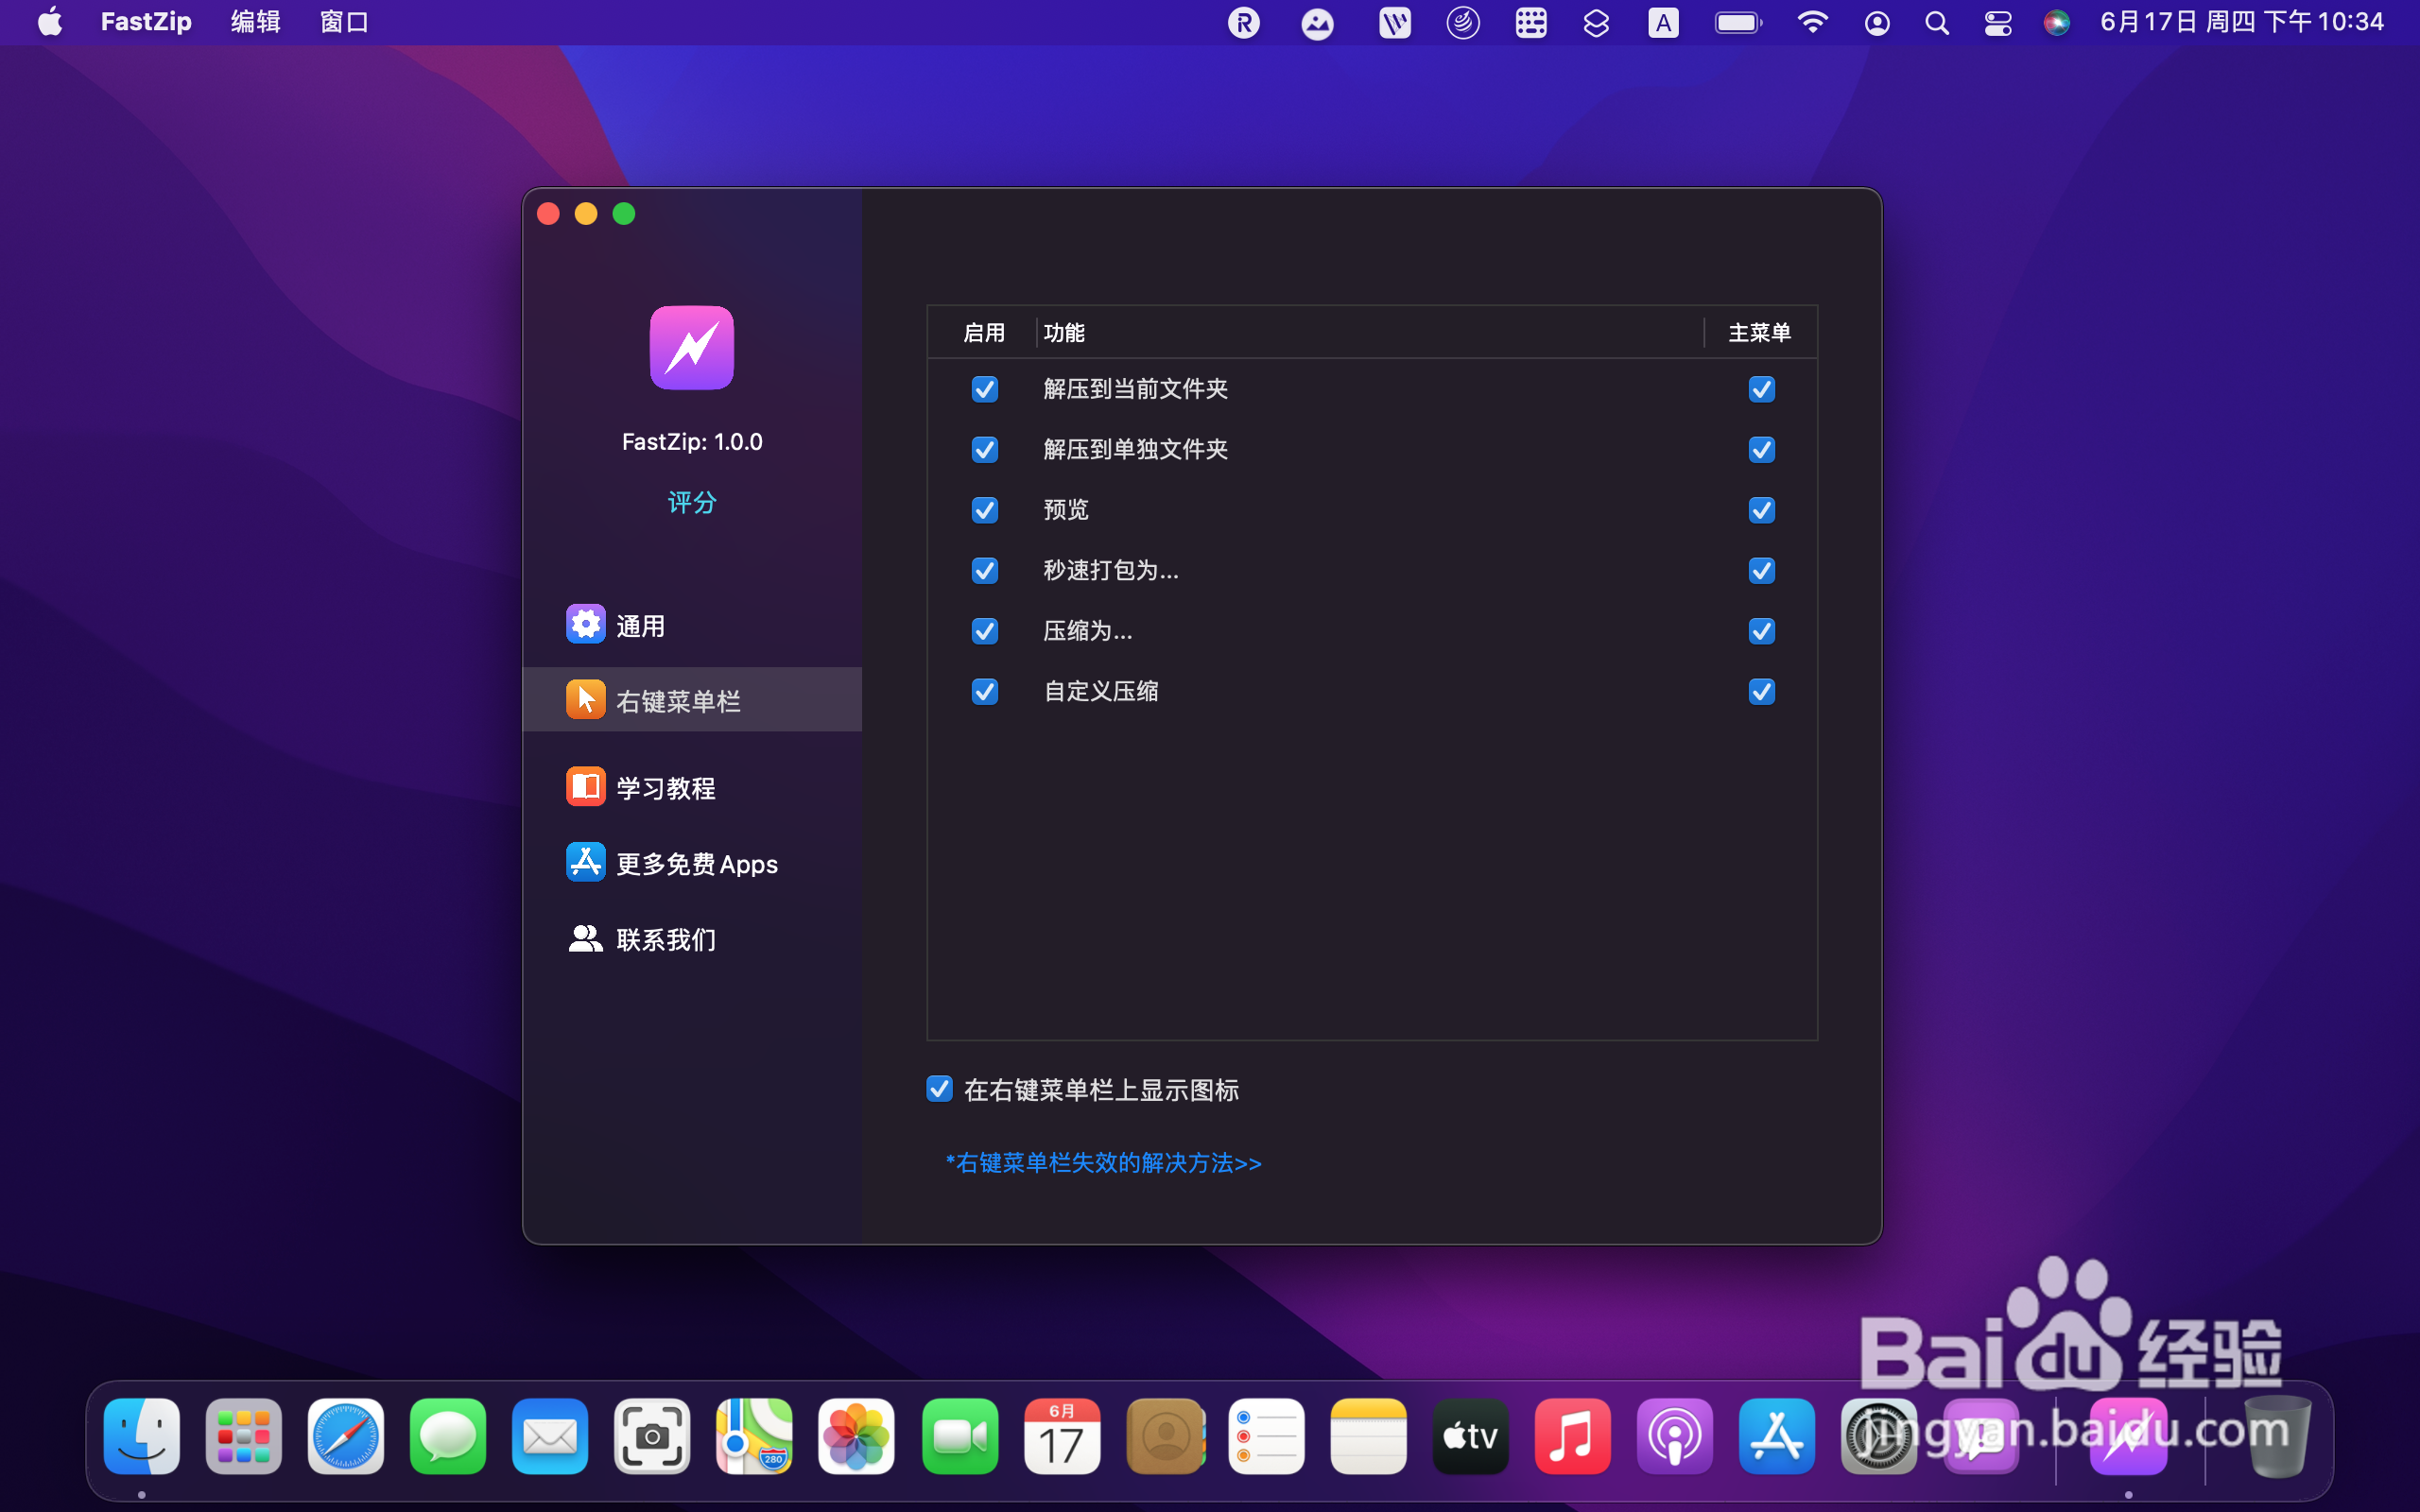Image resolution: width=2420 pixels, height=1512 pixels.
Task: Open the Screenshot app in the Dock
Action: click(x=652, y=1436)
